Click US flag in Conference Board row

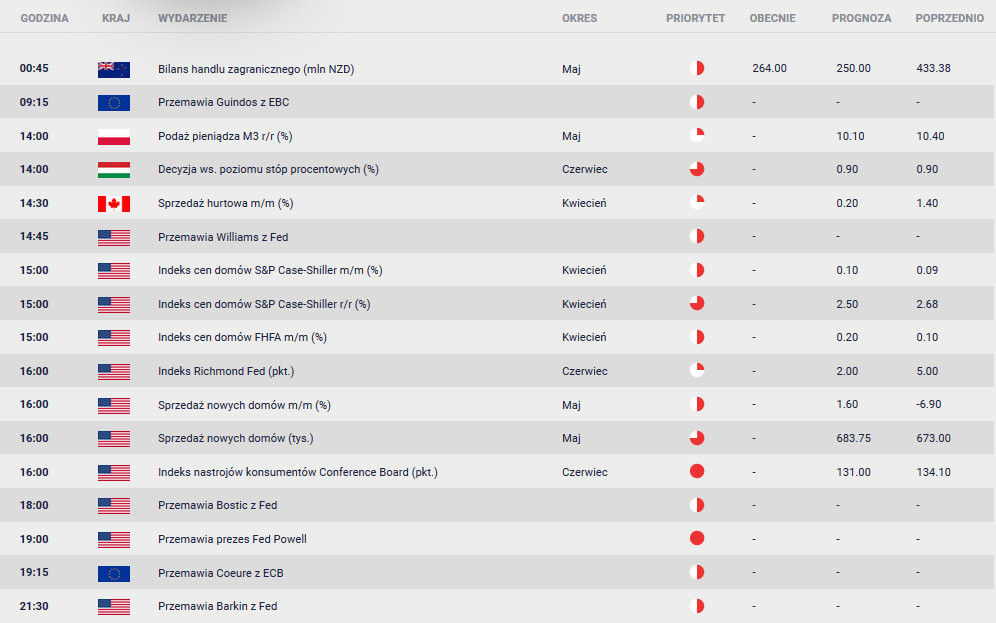(114, 472)
